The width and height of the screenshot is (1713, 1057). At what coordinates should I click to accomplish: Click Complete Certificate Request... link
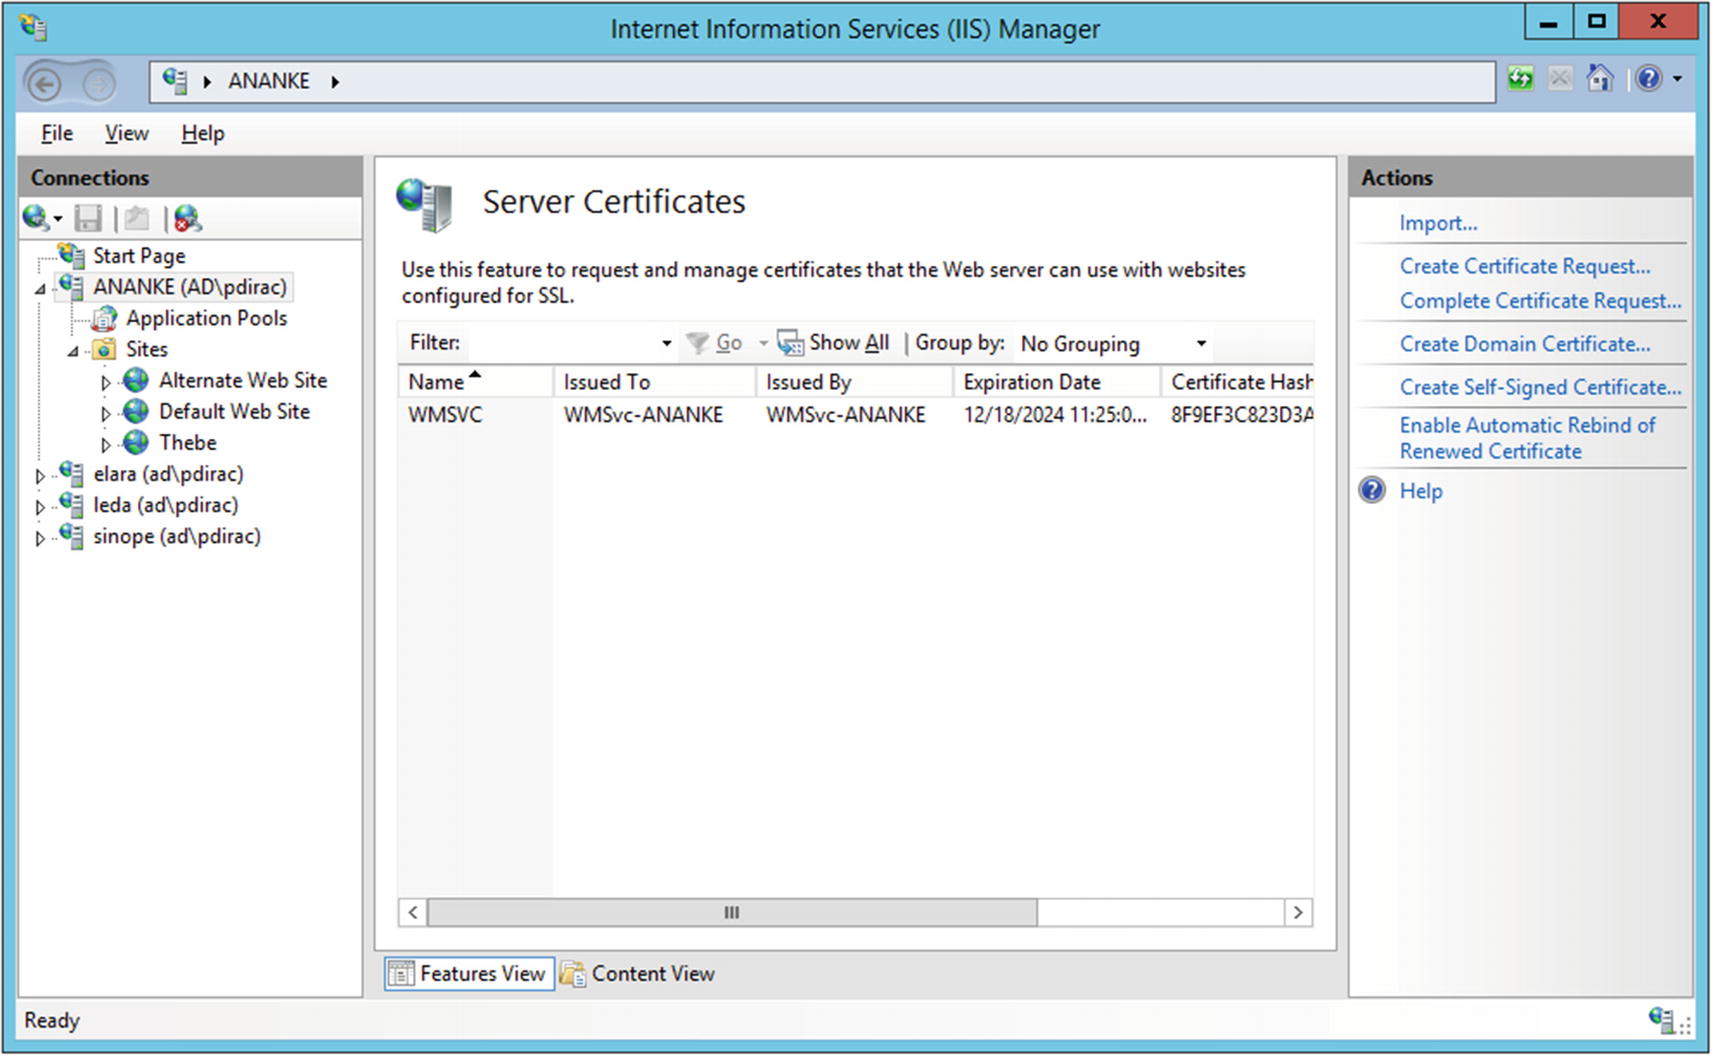[x=1540, y=301]
